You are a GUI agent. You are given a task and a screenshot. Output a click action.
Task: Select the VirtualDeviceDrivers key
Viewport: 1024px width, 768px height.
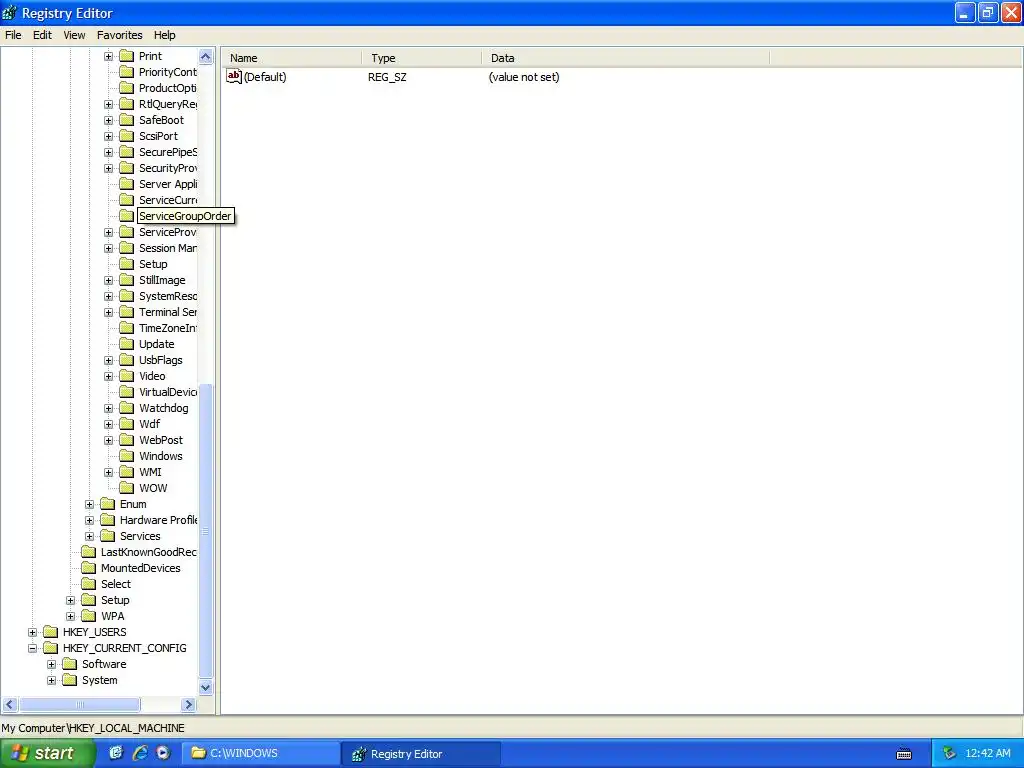click(x=167, y=392)
